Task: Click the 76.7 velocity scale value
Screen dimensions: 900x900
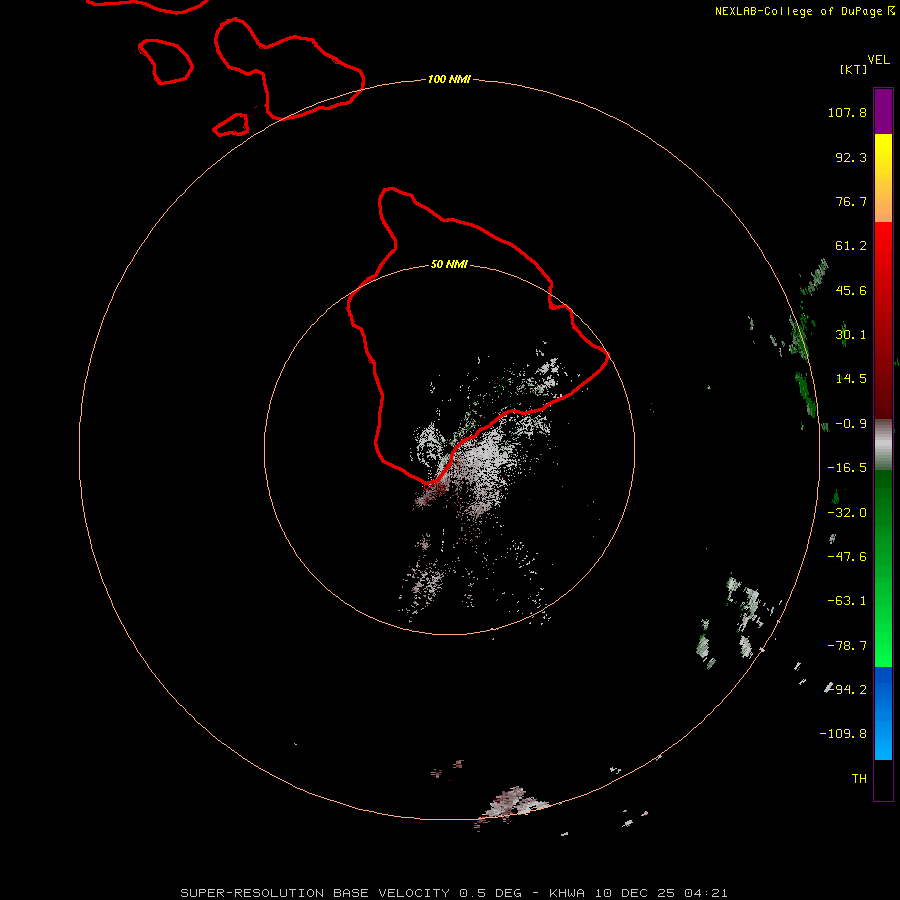Action: 851,201
